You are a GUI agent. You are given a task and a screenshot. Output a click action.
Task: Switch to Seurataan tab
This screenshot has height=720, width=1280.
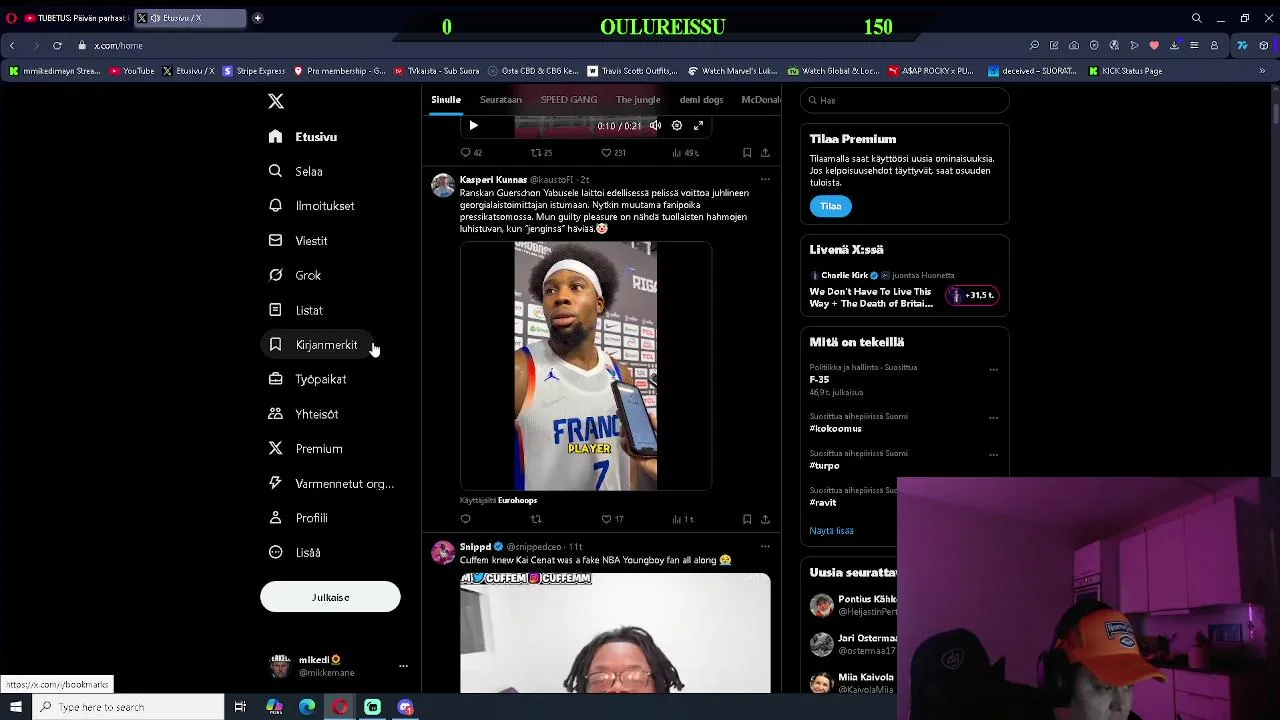(501, 100)
